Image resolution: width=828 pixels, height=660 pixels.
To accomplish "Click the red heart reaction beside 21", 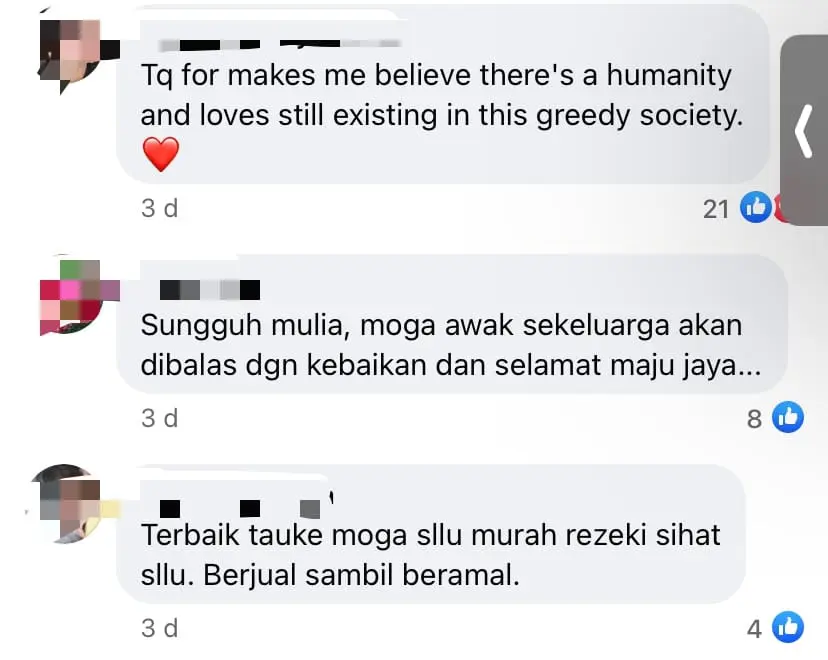I will (777, 208).
